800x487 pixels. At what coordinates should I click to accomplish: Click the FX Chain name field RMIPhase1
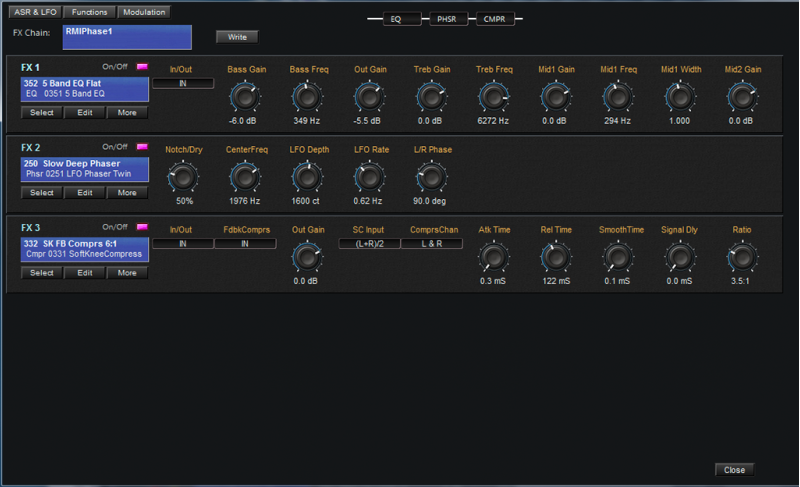(126, 37)
